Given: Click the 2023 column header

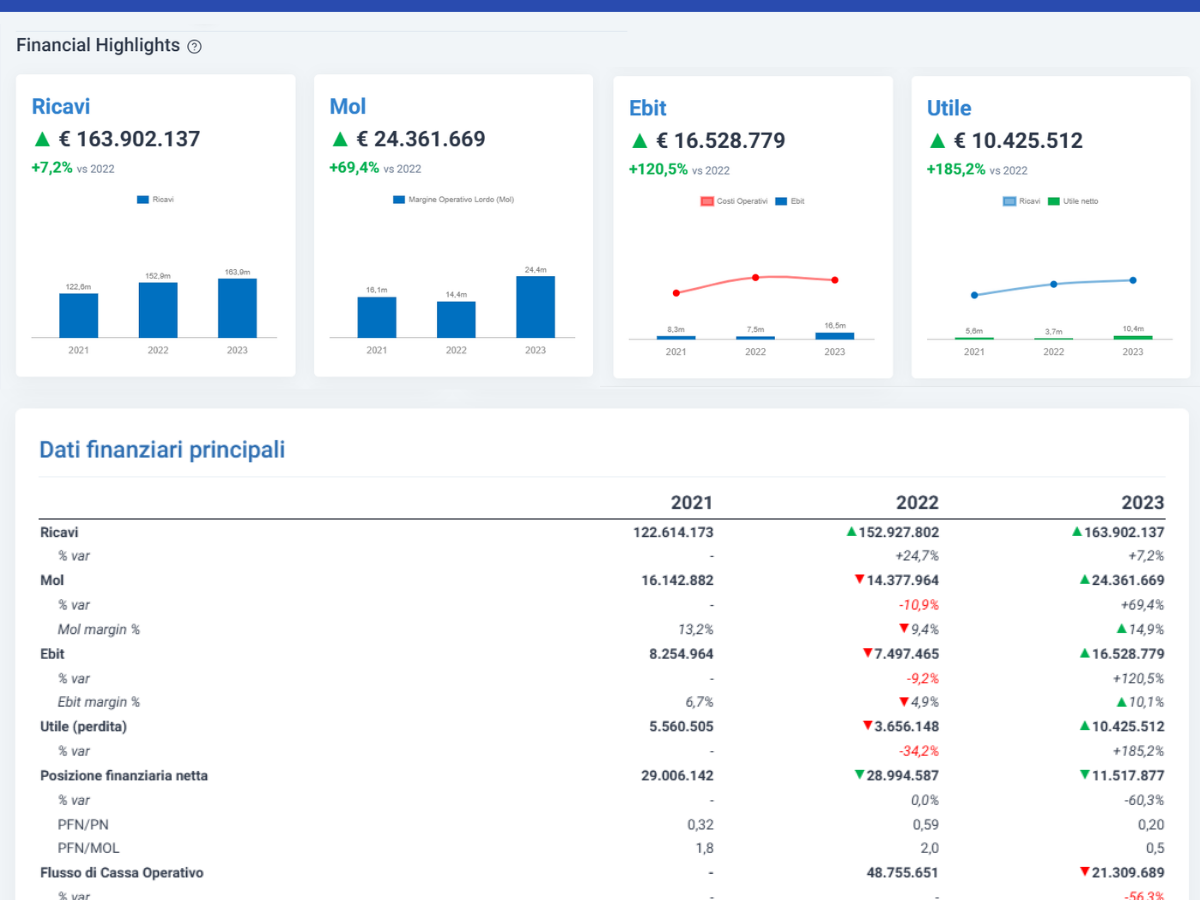Looking at the screenshot, I should coord(1143,503).
